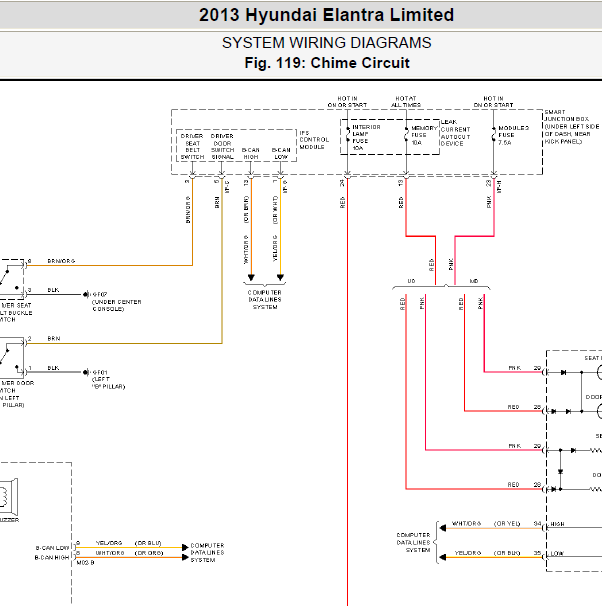This screenshot has width=602, height=606.
Task: Click the Module 2 Fuse 7.5A symbol
Action: 493,133
